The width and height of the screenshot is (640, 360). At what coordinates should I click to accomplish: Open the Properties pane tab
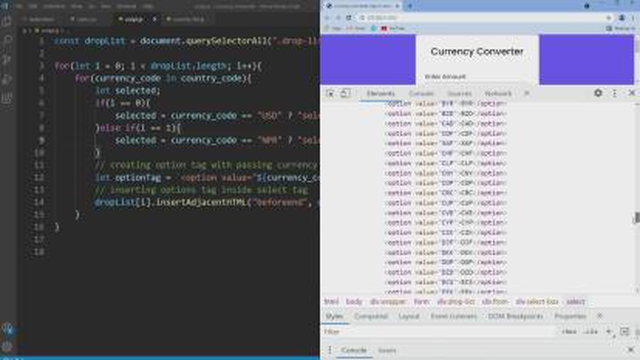pyautogui.click(x=570, y=316)
